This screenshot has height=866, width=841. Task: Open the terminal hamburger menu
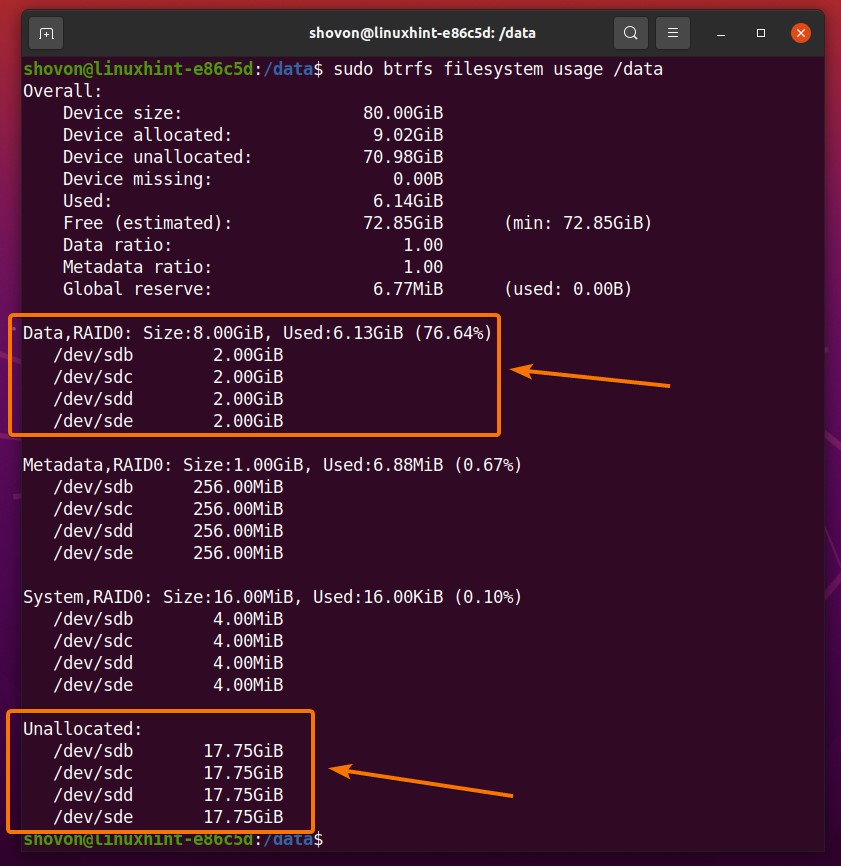coord(674,33)
